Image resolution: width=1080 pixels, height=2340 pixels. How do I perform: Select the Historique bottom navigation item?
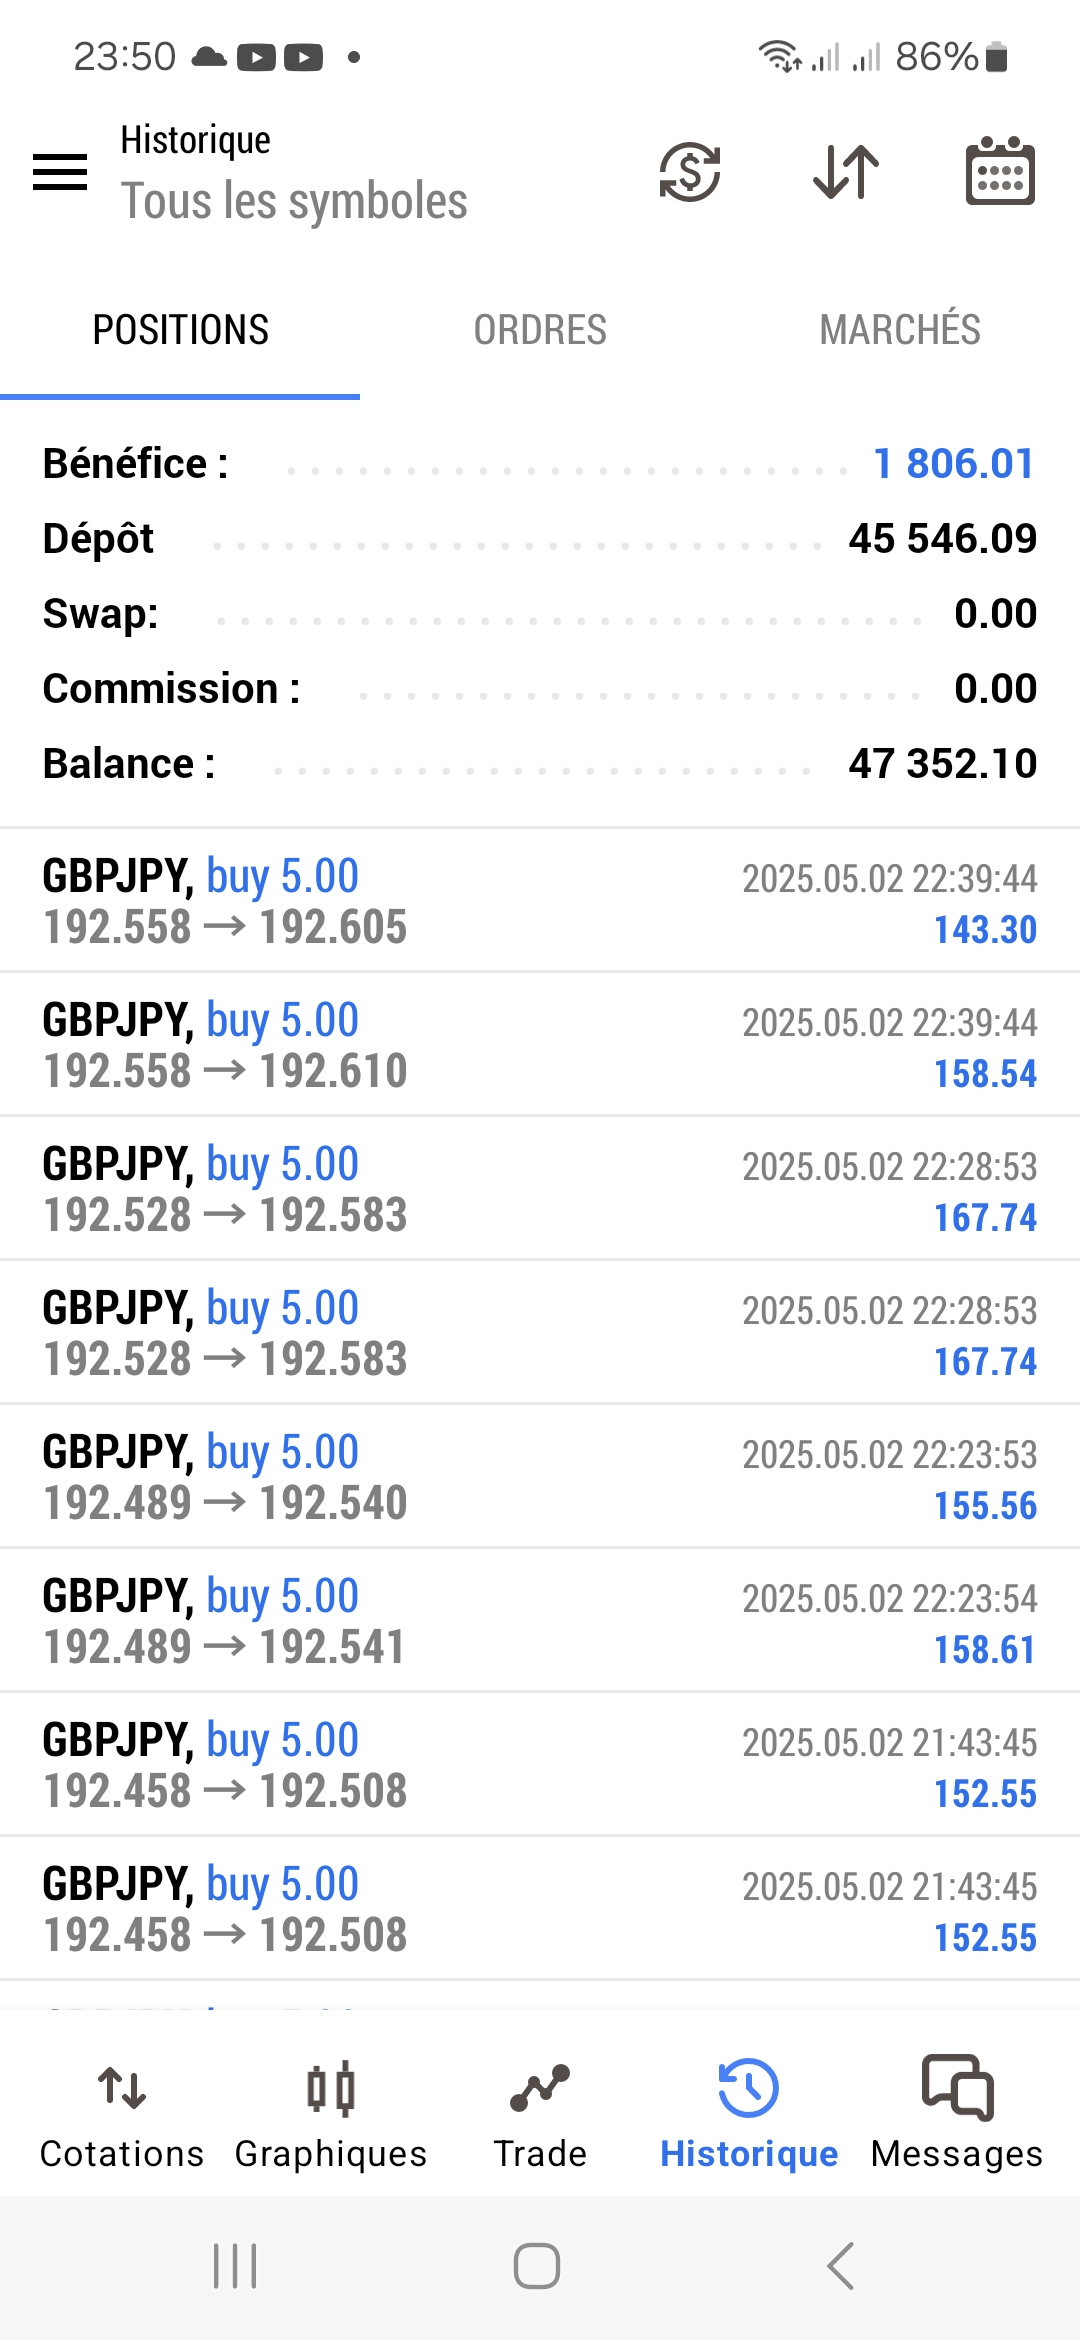click(x=749, y=2112)
